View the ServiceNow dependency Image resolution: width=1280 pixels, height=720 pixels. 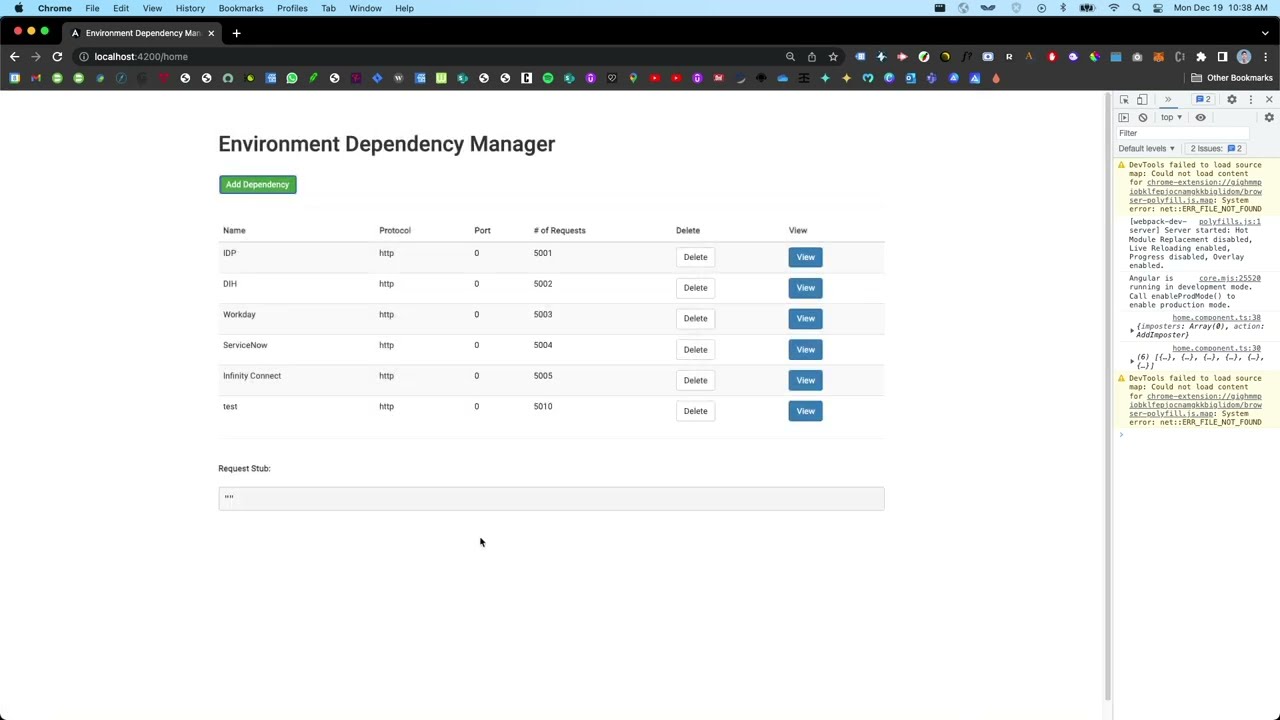point(805,349)
